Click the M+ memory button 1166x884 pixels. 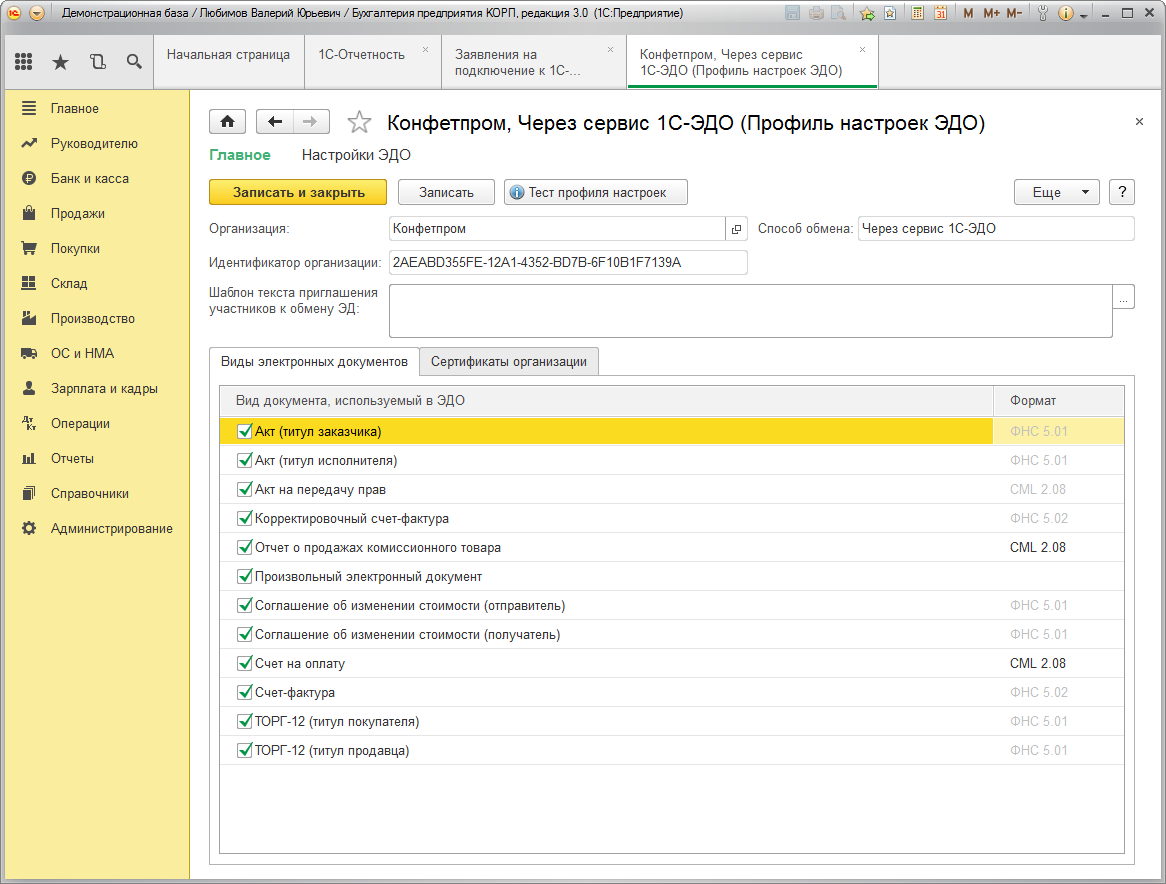tap(991, 13)
